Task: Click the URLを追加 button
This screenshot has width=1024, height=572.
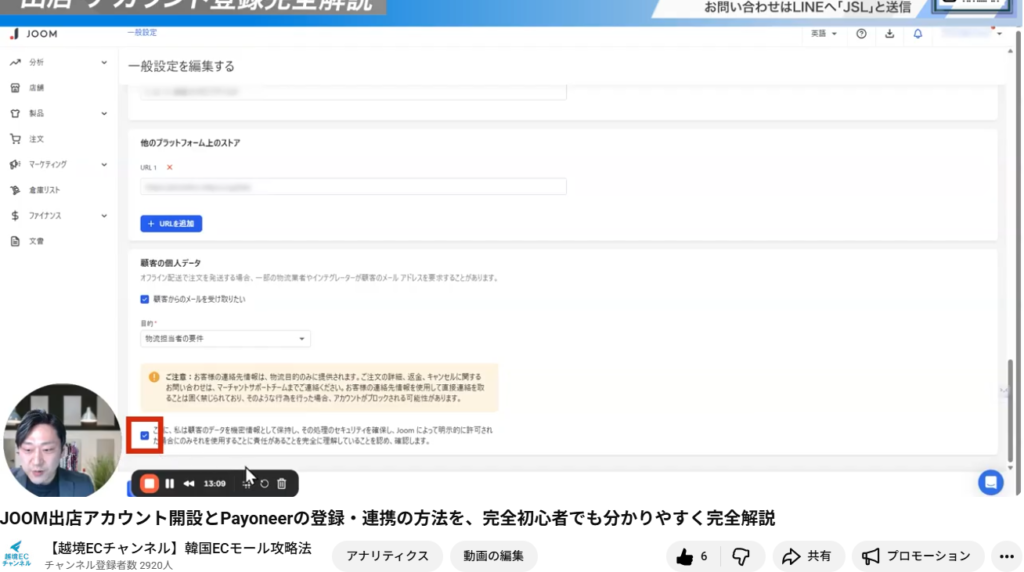Action: [174, 223]
